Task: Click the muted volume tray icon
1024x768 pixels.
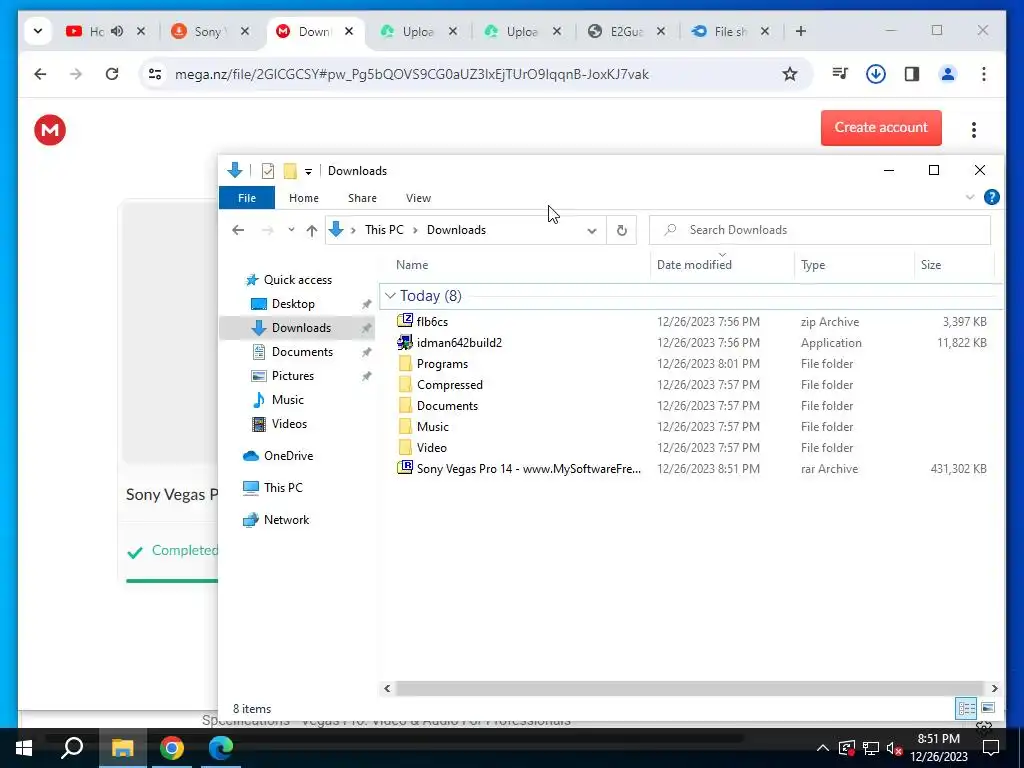Action: click(x=894, y=748)
